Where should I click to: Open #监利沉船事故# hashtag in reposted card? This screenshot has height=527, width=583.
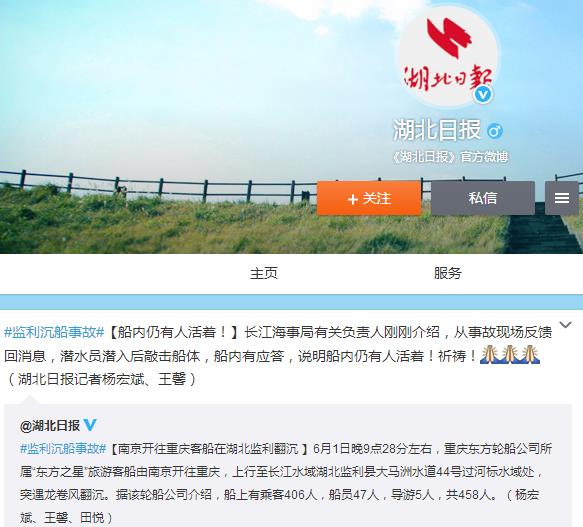[63, 449]
